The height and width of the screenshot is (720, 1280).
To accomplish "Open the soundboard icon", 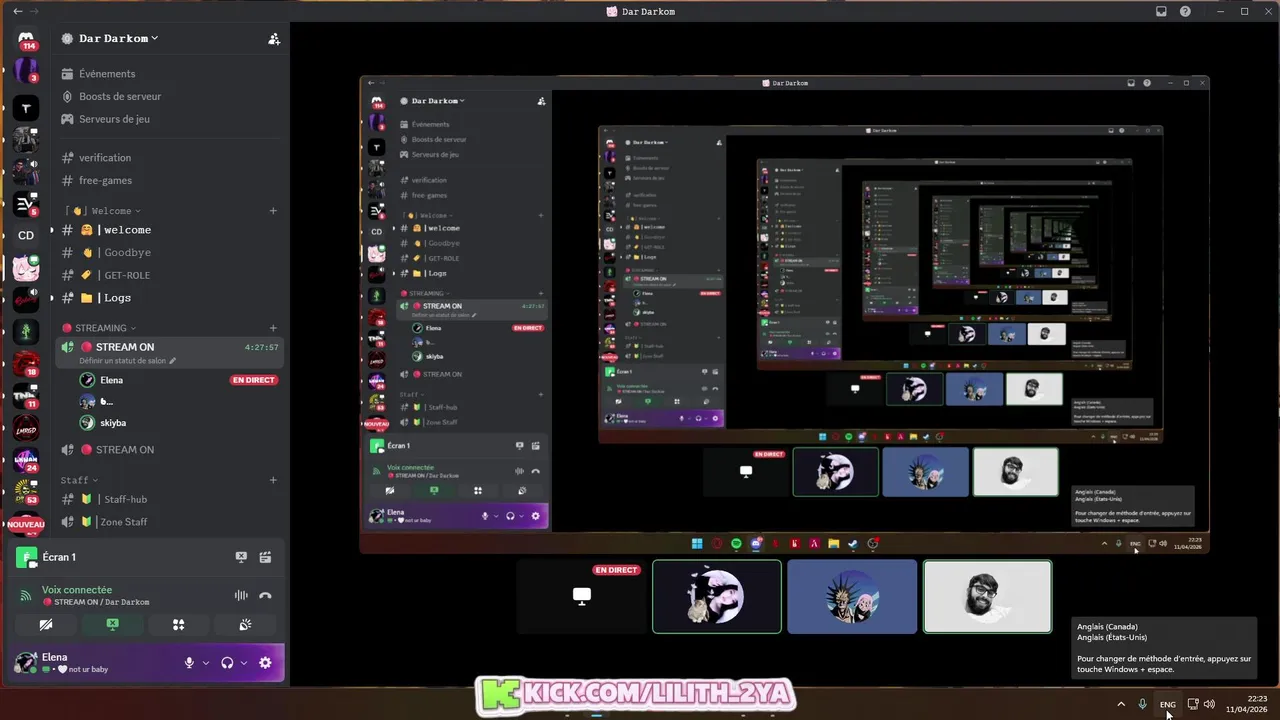I will [x=245, y=624].
